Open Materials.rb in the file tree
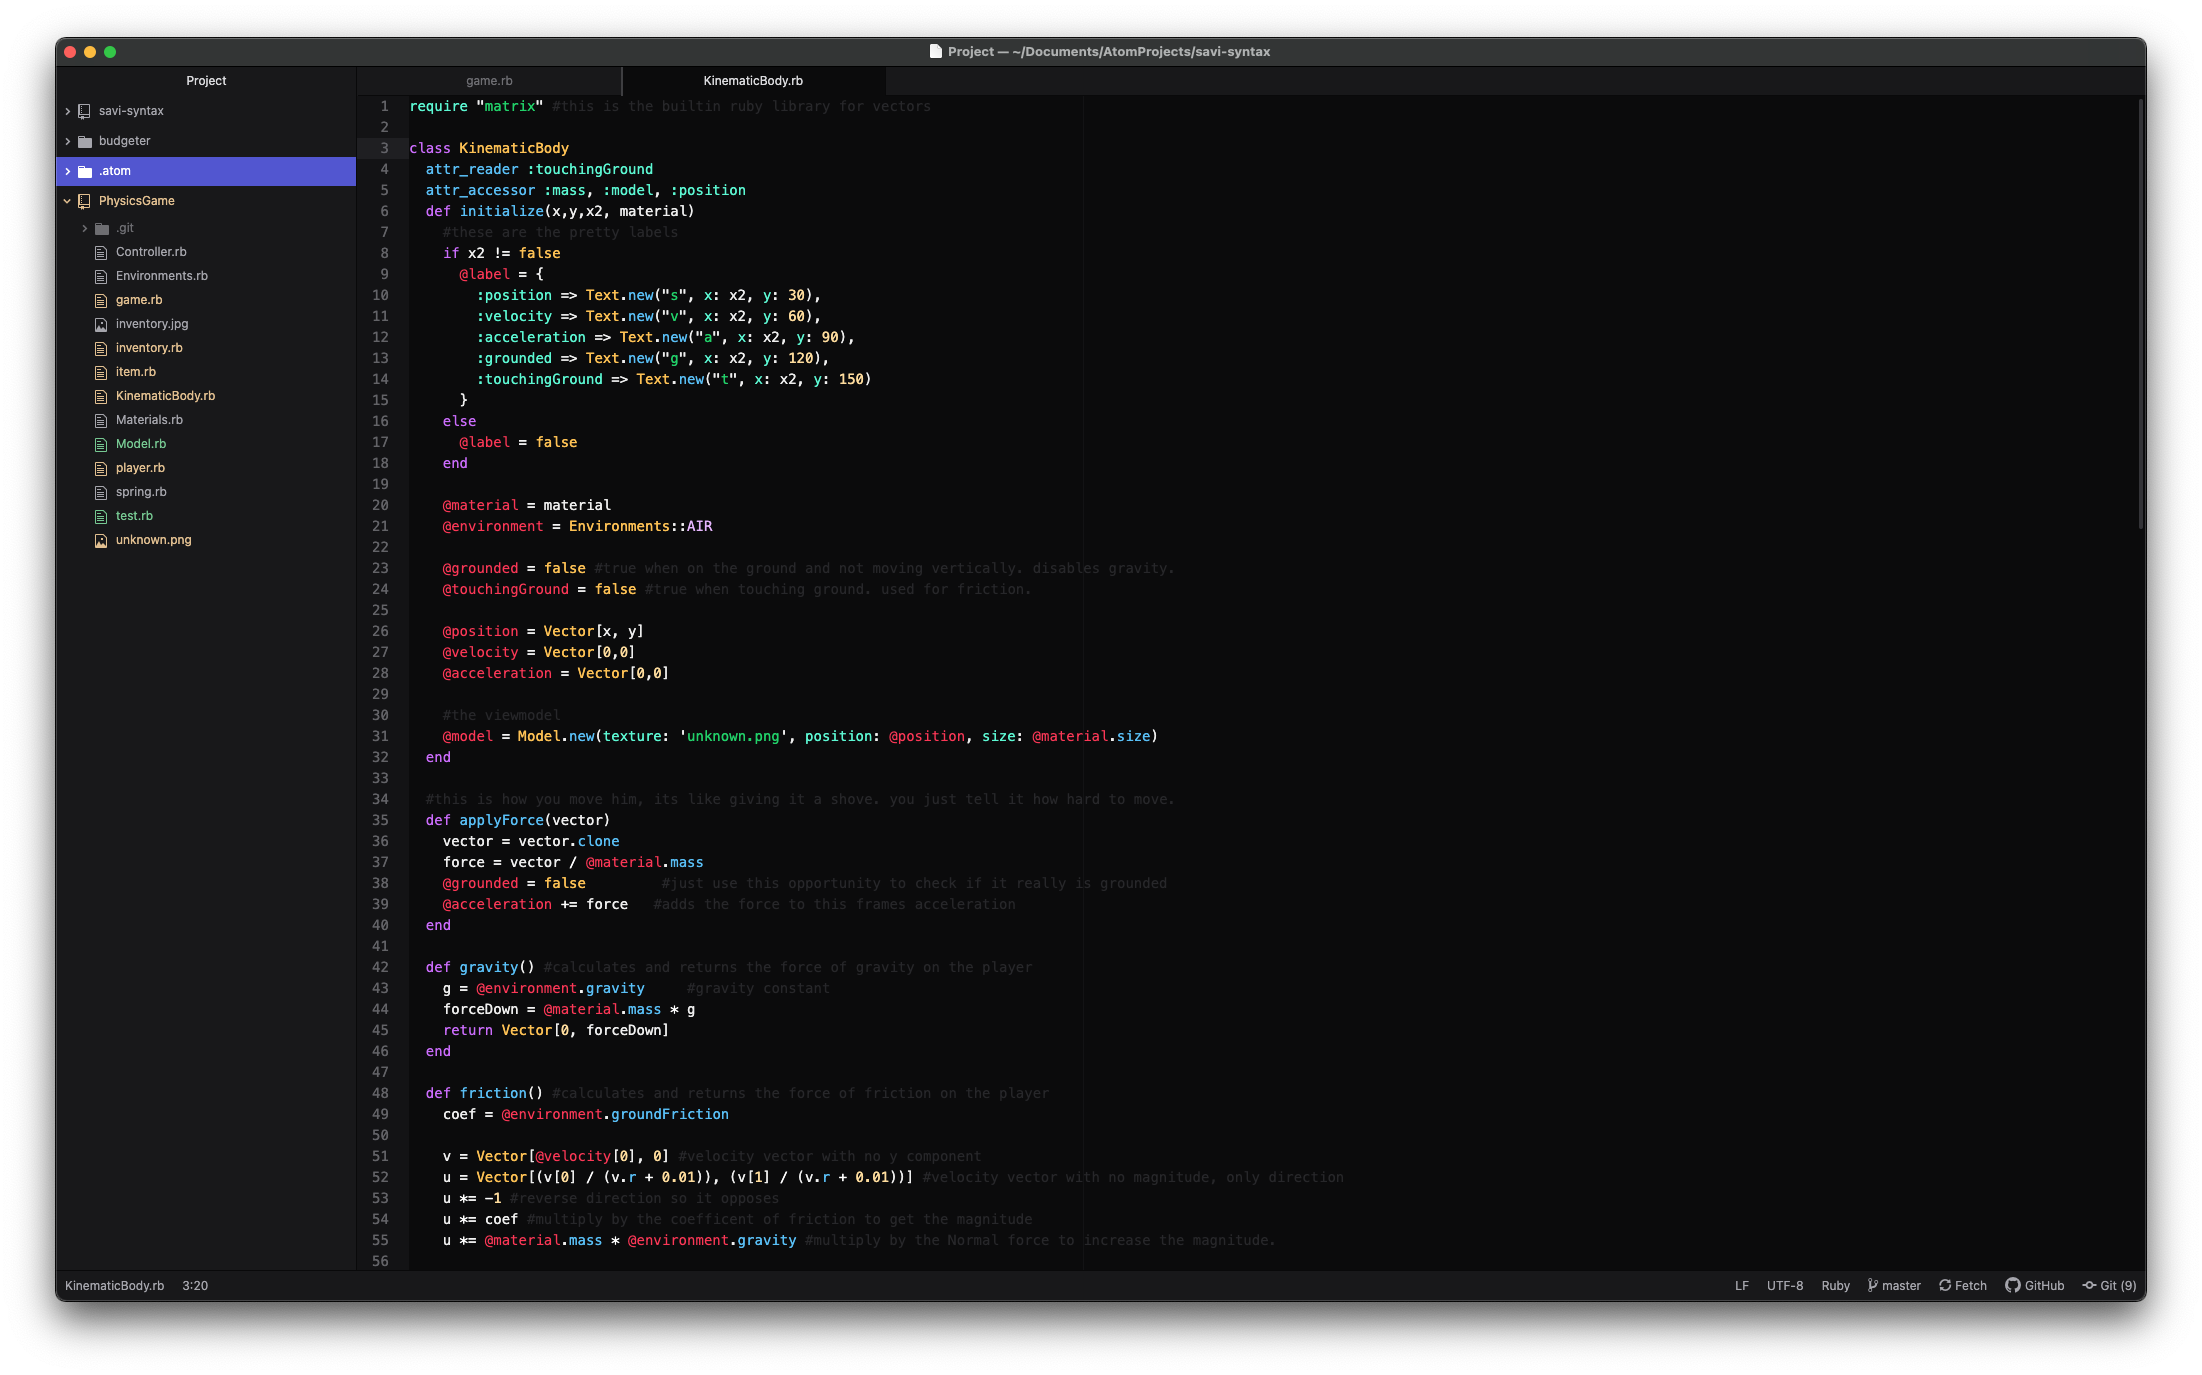 [149, 420]
